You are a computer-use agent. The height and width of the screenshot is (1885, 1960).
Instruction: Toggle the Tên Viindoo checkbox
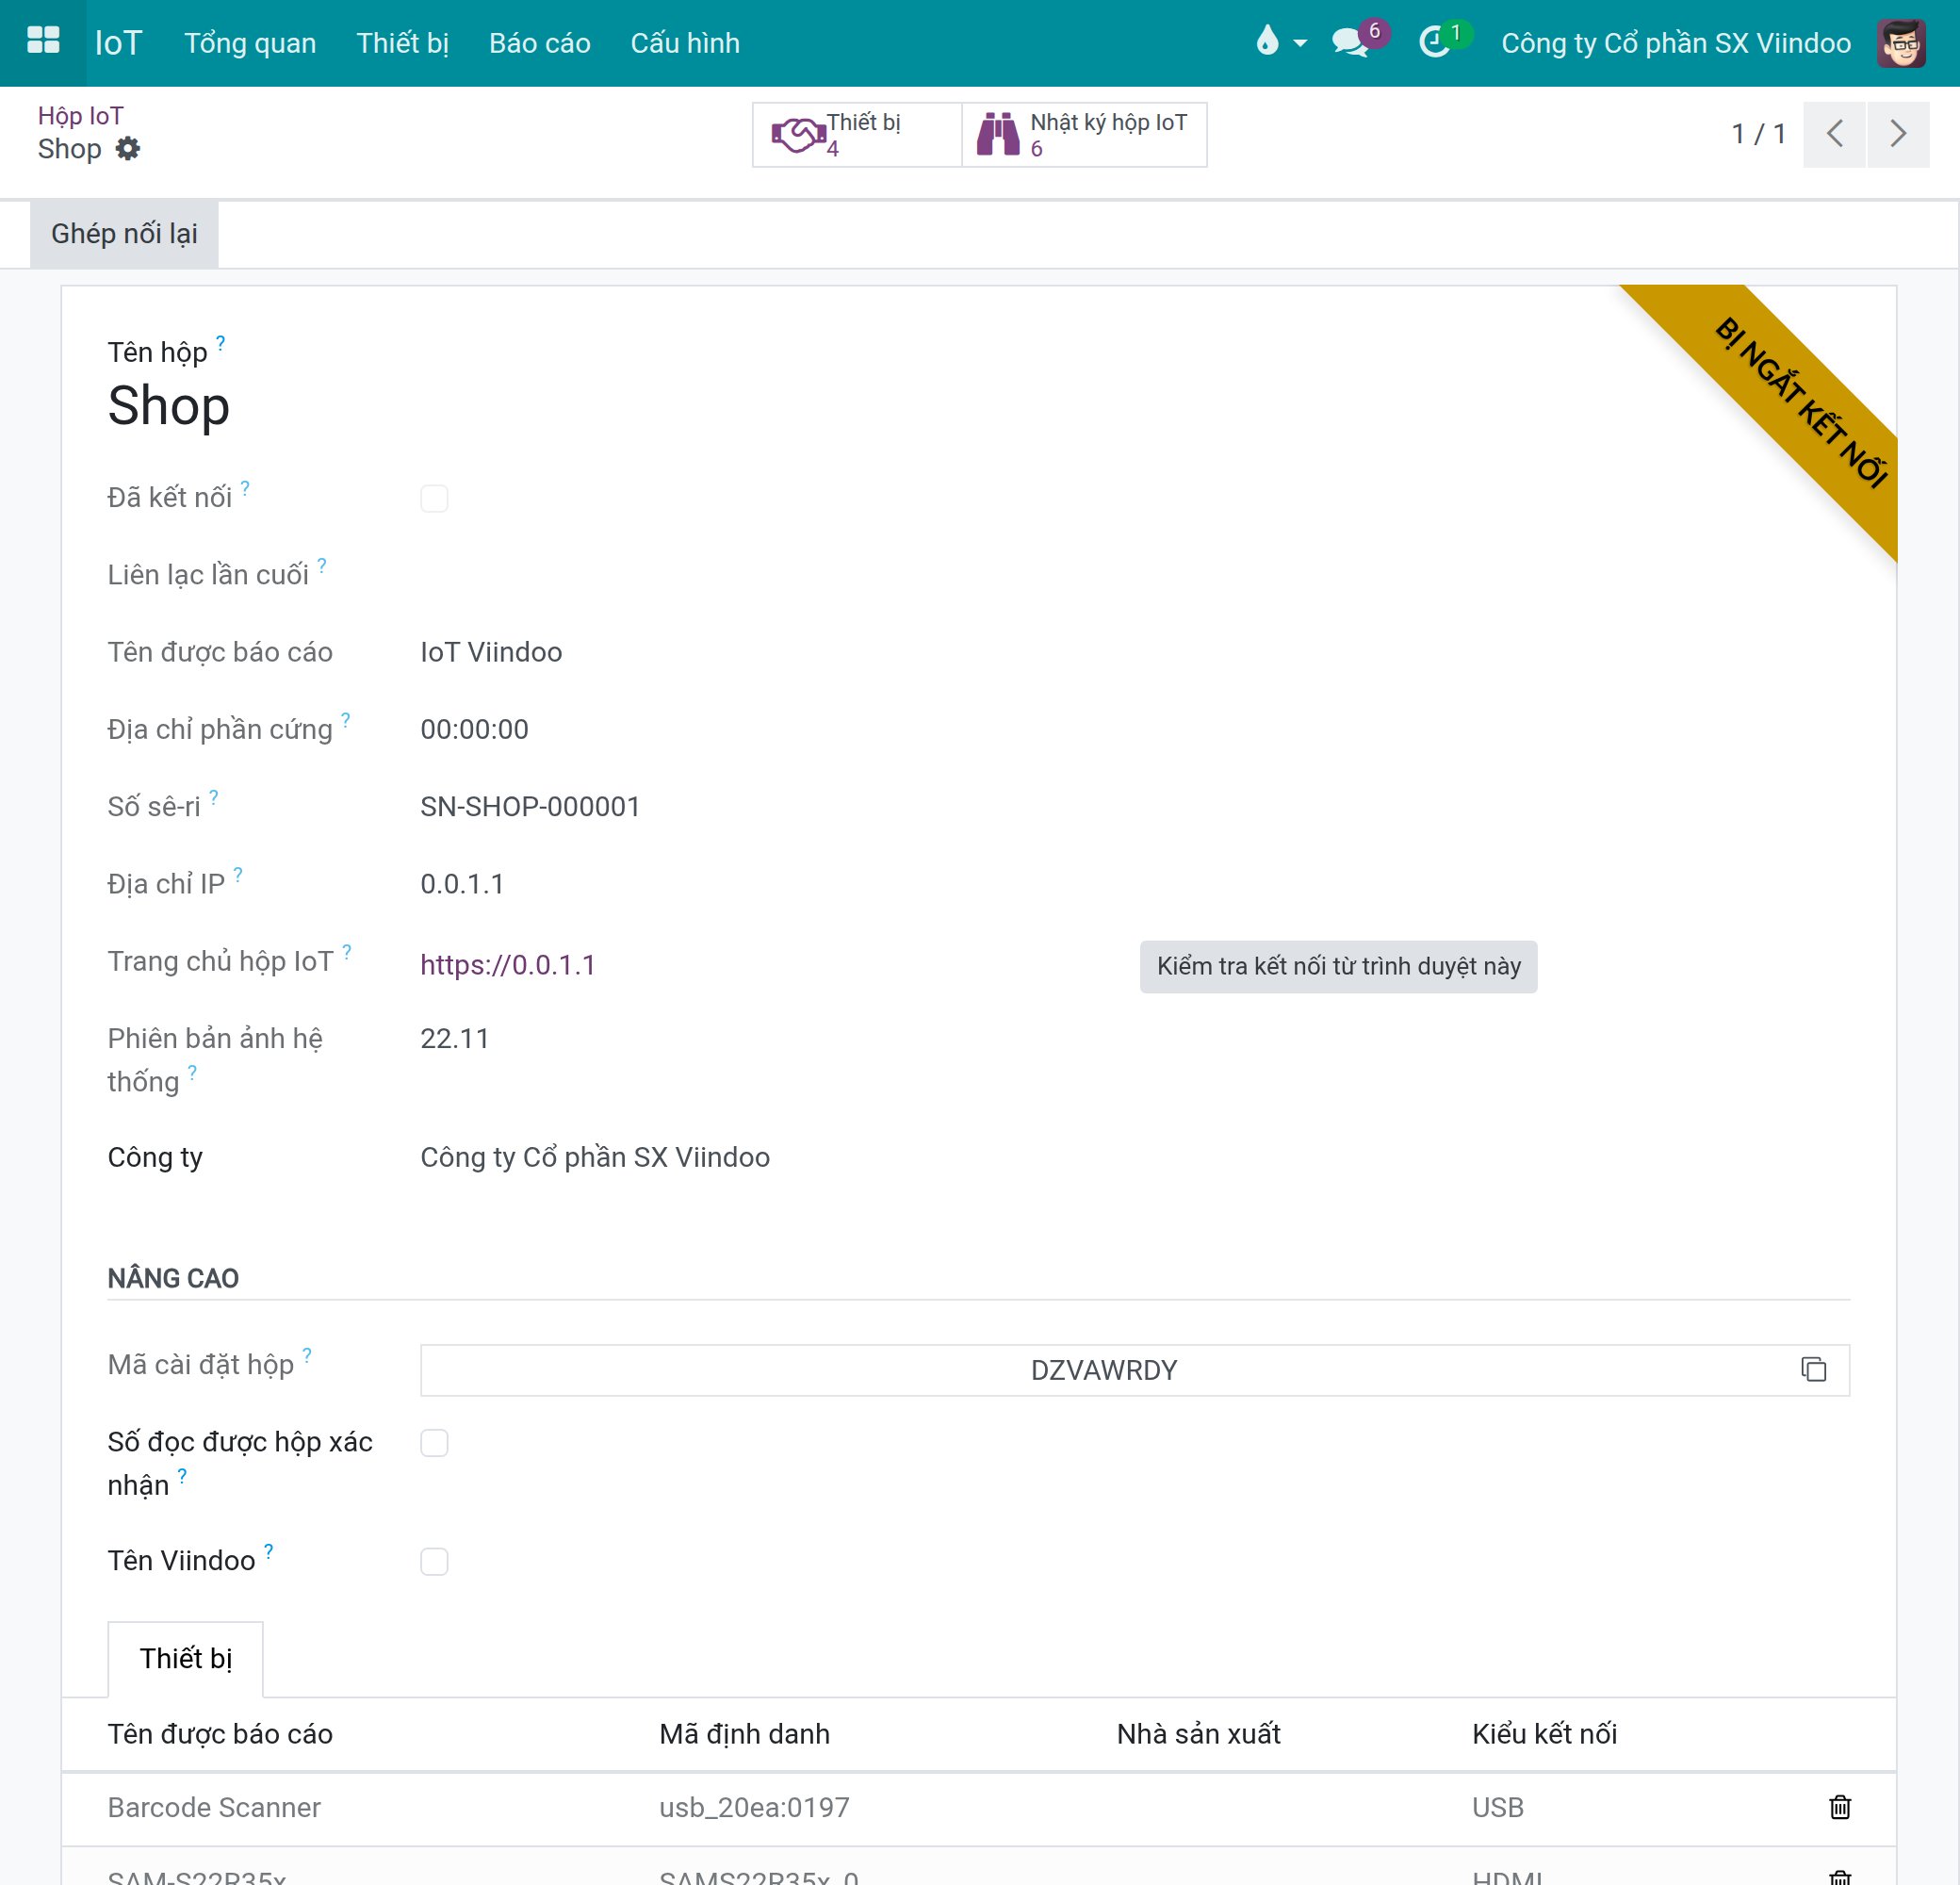pyautogui.click(x=434, y=1561)
